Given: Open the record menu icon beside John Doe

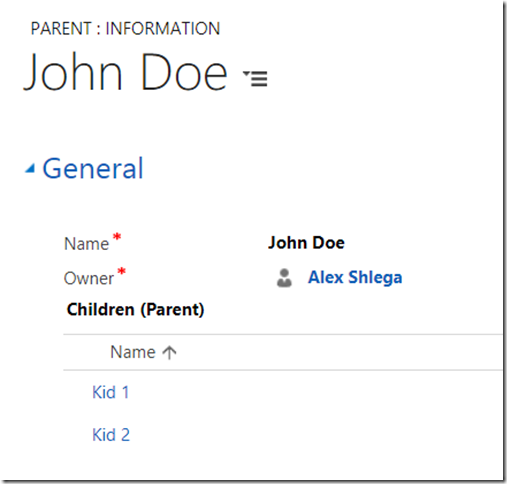Looking at the screenshot, I should click(255, 78).
